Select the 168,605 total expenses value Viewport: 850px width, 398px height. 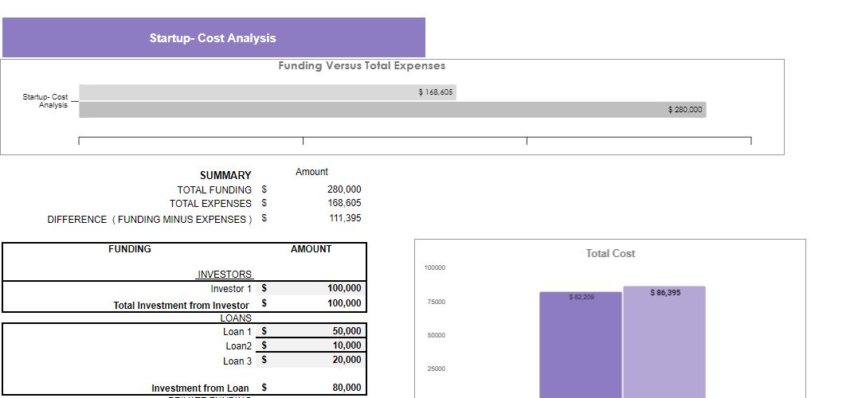344,203
